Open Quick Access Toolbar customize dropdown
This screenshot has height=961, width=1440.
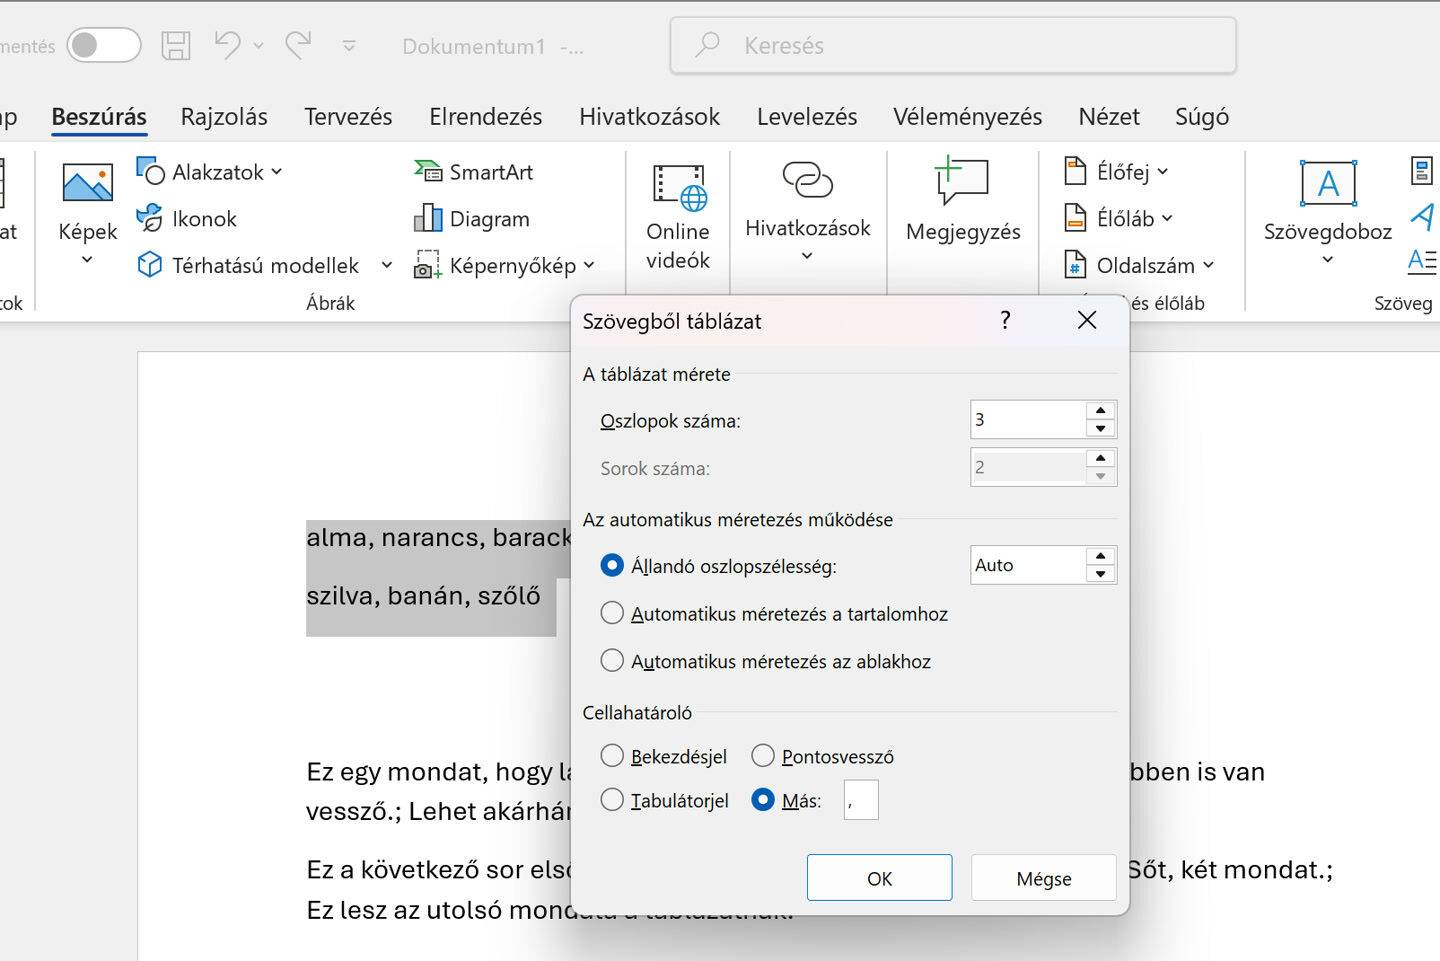349,46
